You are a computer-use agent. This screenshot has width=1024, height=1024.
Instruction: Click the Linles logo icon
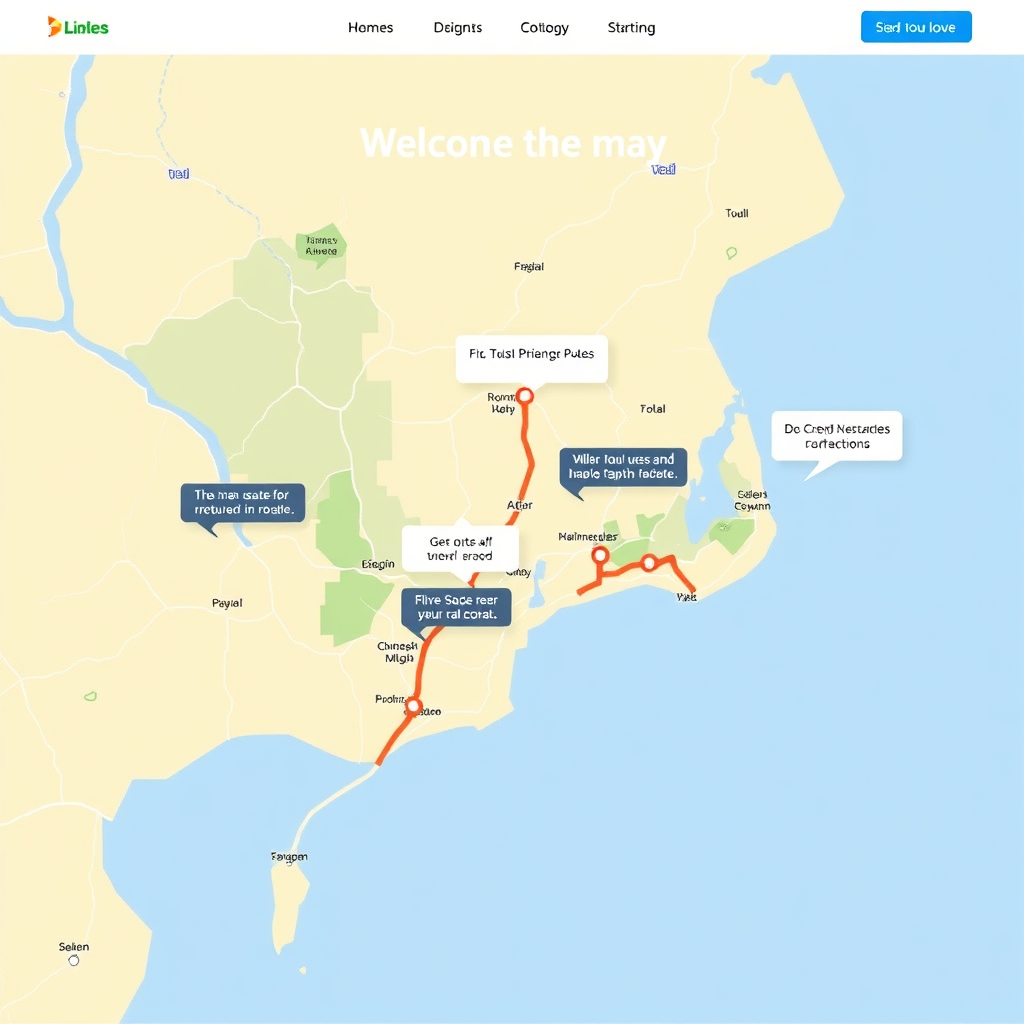(54, 27)
